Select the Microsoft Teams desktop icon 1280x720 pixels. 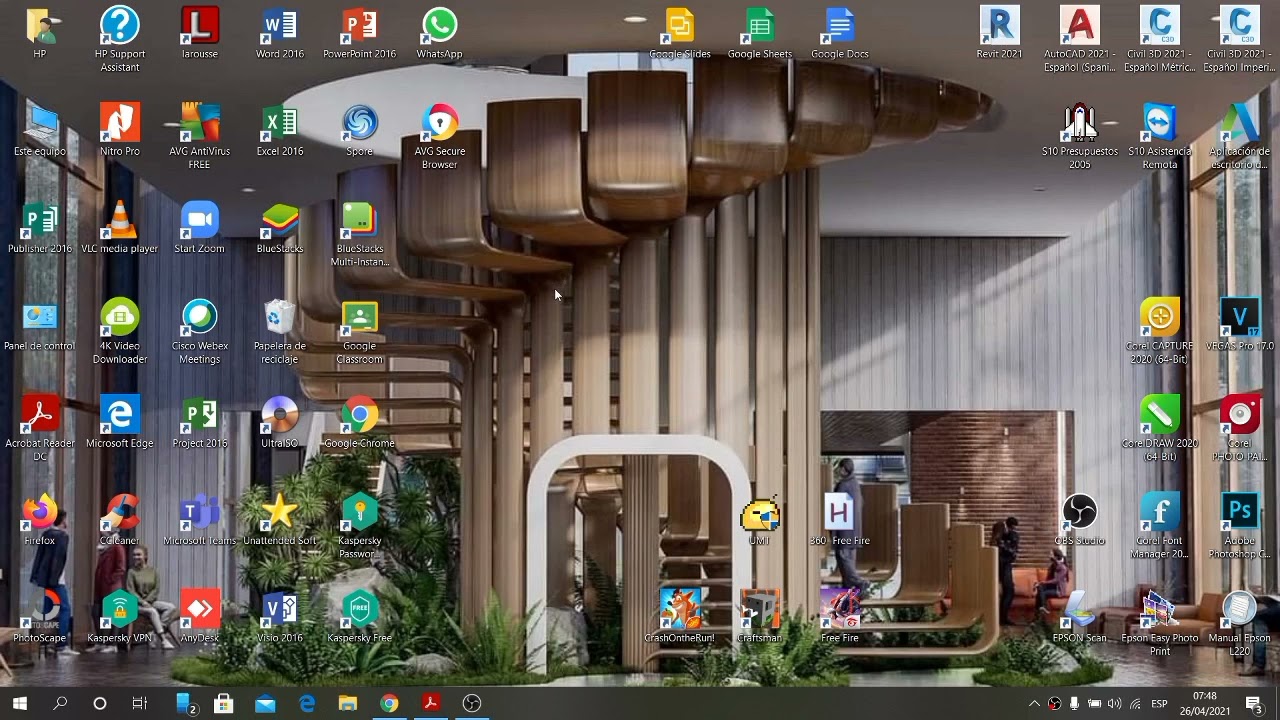point(200,518)
